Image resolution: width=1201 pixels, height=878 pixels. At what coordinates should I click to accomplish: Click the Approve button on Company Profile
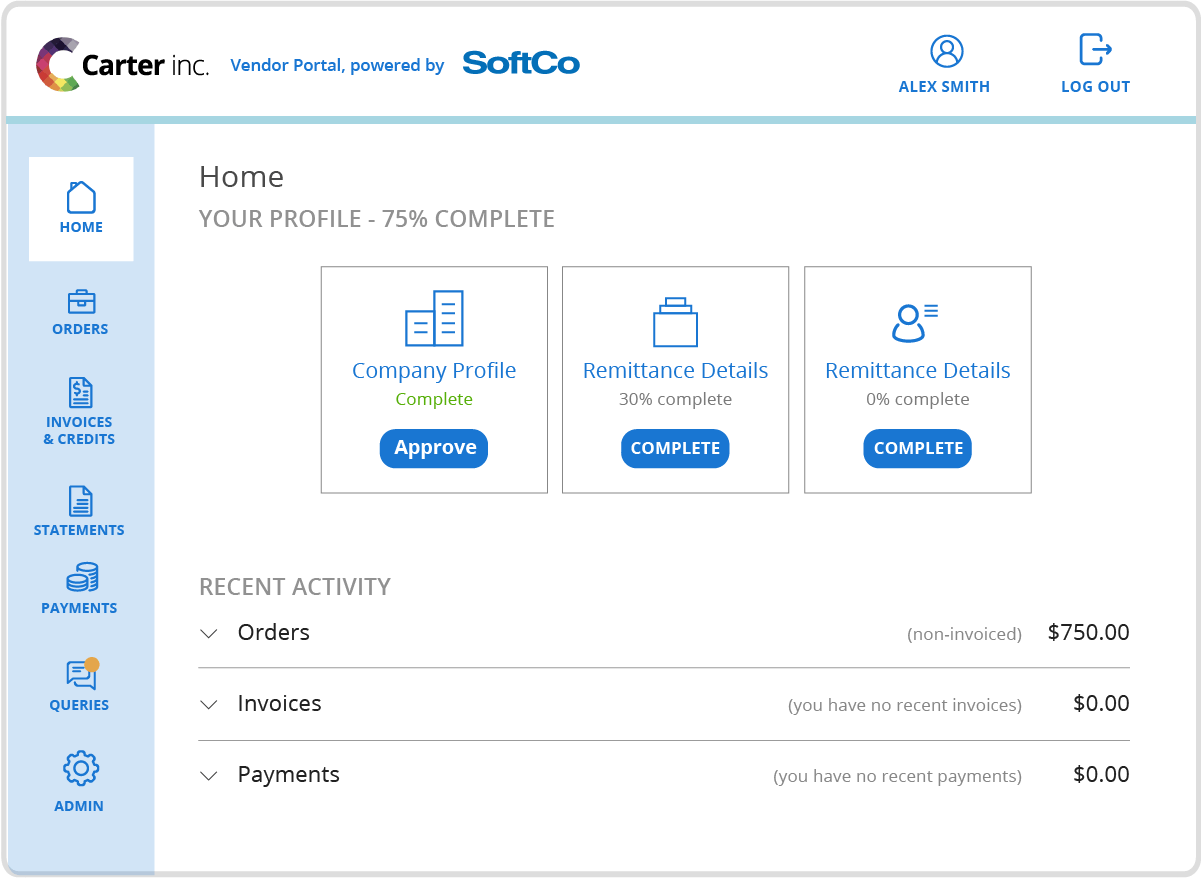(434, 448)
